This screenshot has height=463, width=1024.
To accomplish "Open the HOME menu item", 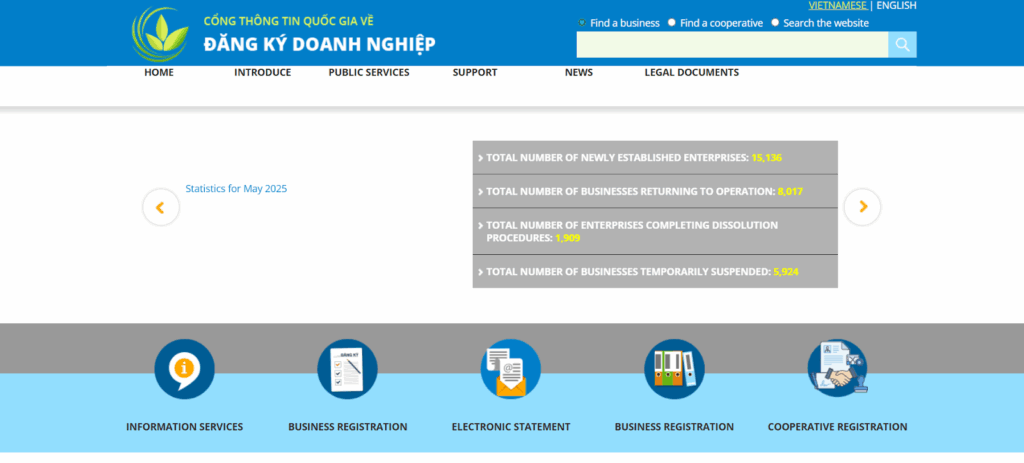I will click(159, 72).
